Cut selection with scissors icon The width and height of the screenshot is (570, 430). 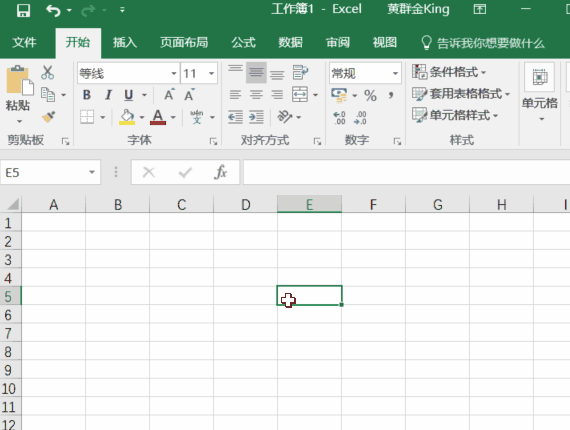click(47, 72)
